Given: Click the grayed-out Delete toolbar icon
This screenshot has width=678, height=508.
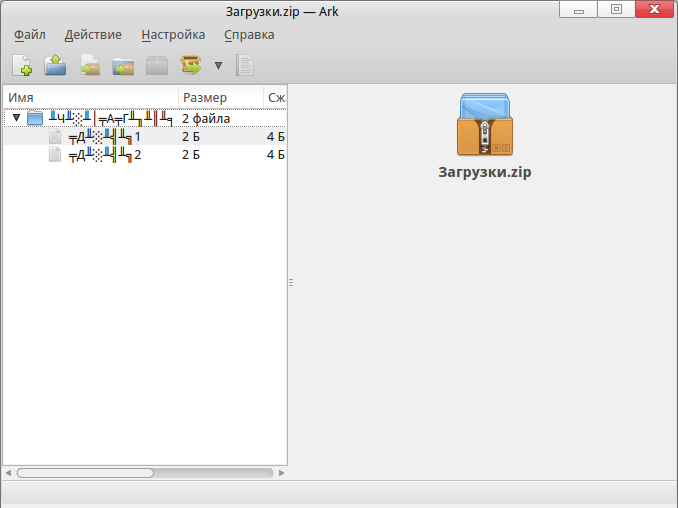Looking at the screenshot, I should 157,66.
